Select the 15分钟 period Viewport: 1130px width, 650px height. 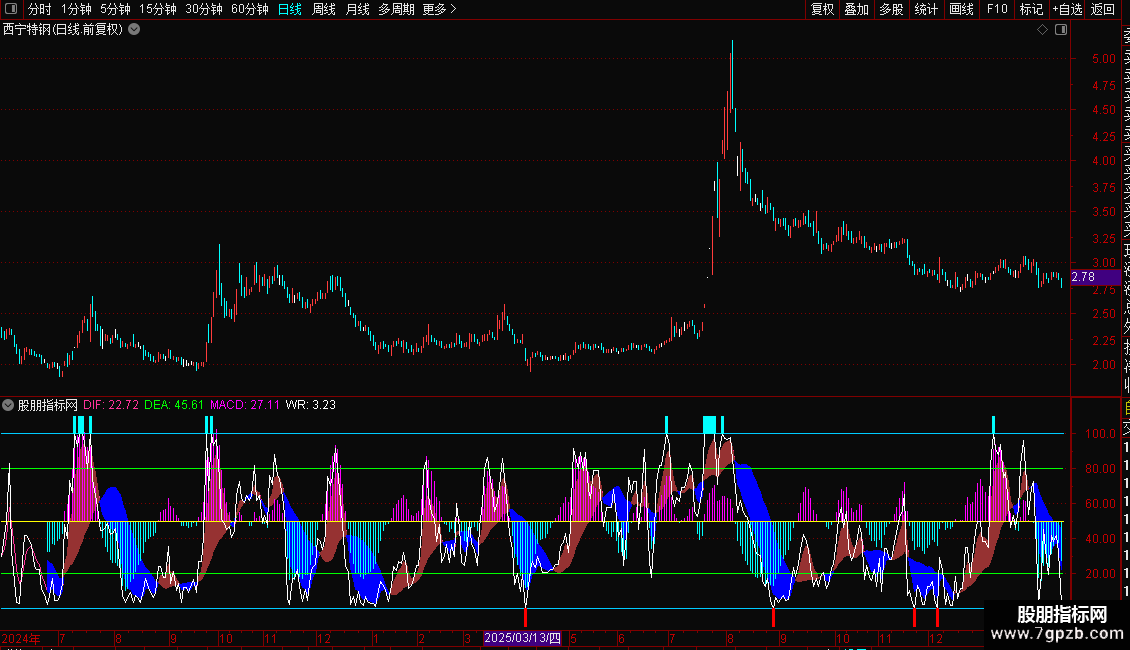[x=158, y=9]
